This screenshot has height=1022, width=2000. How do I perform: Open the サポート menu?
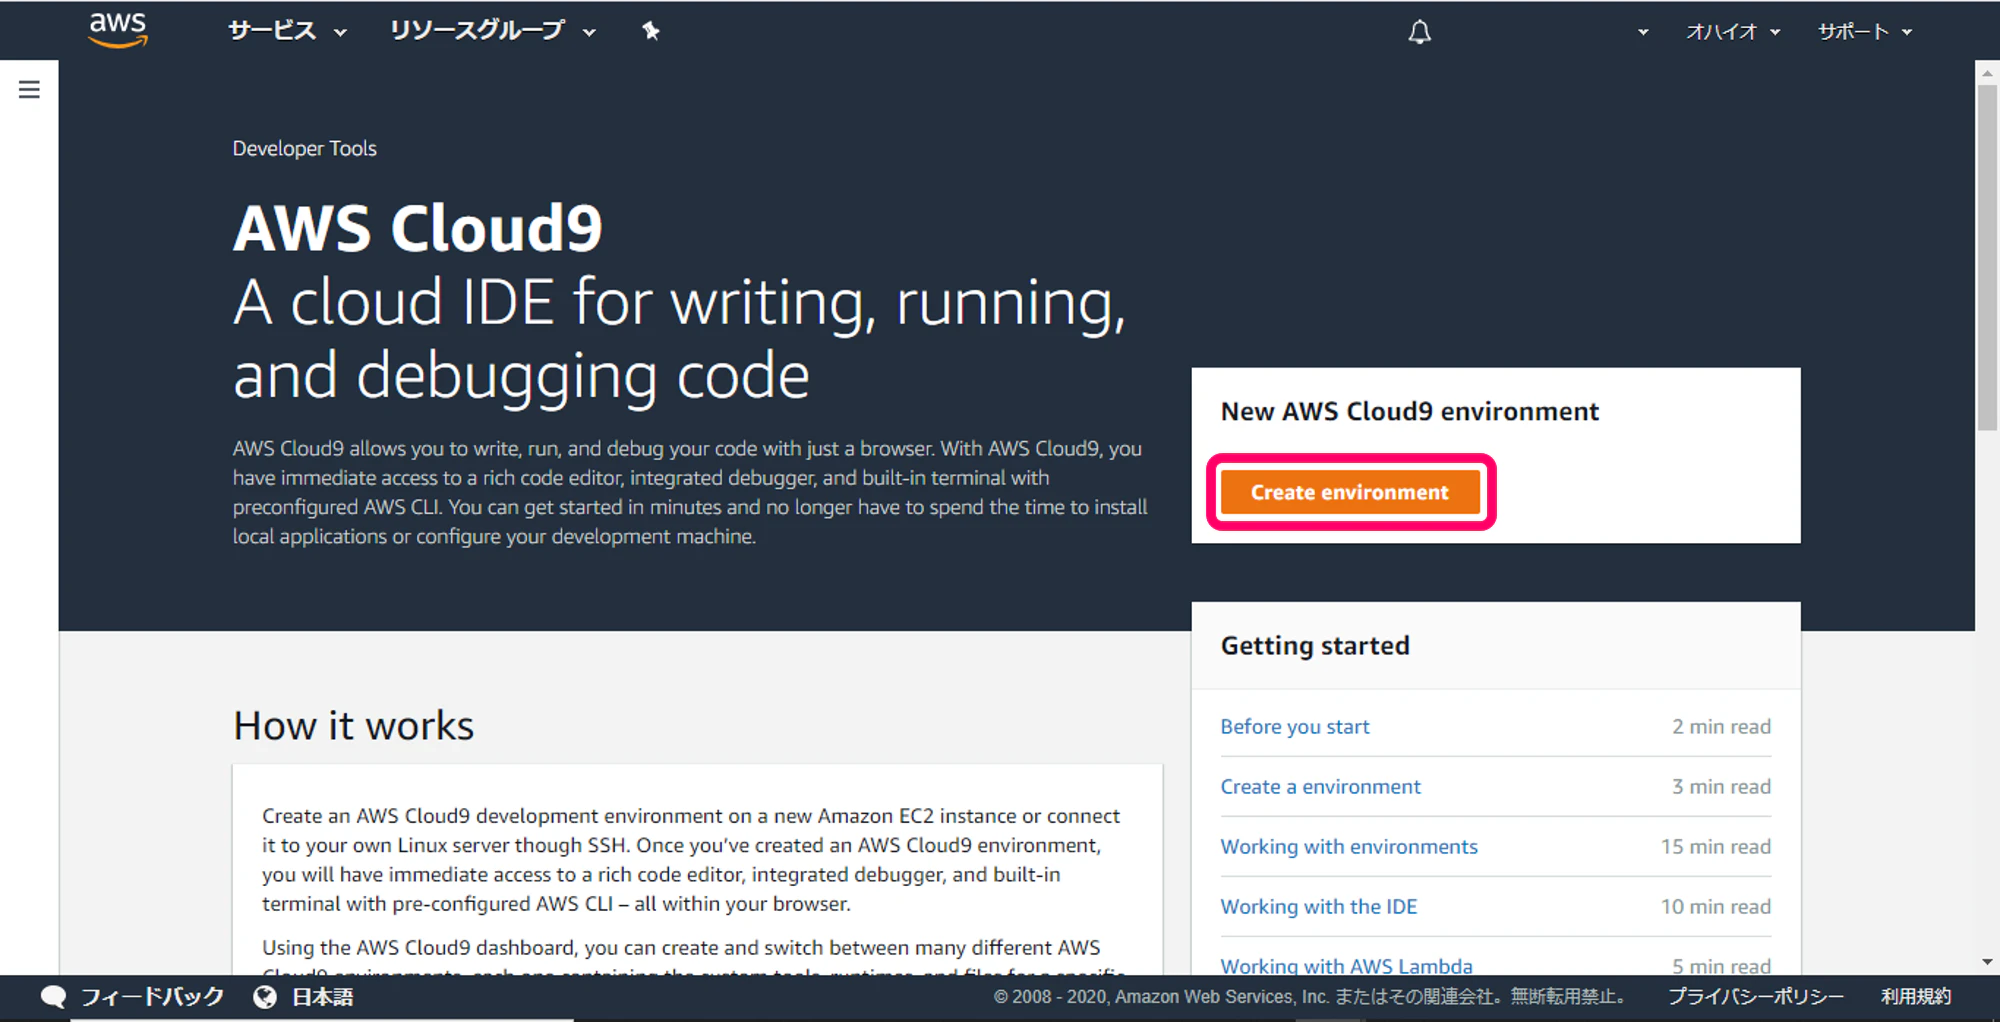point(1865,32)
